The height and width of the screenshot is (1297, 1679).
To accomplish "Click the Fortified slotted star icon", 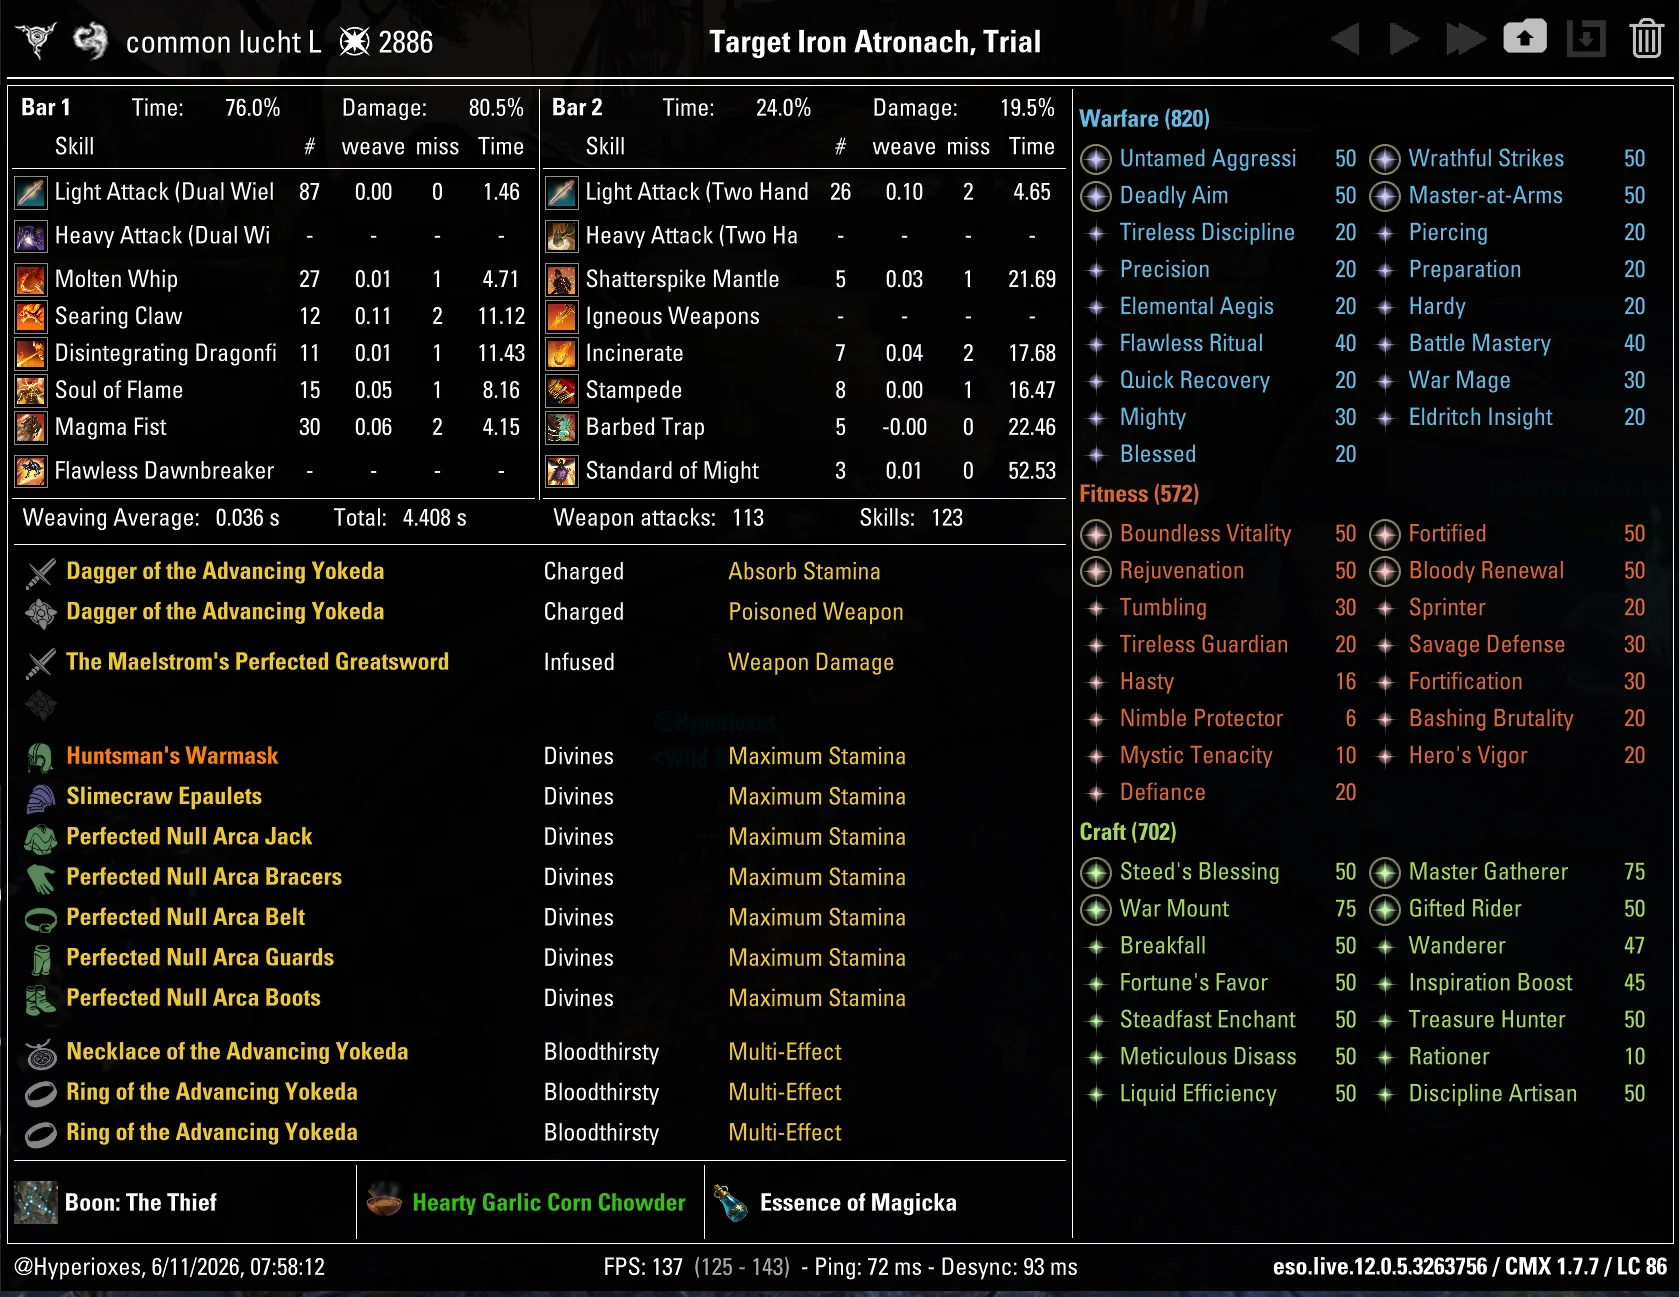I will 1385,534.
